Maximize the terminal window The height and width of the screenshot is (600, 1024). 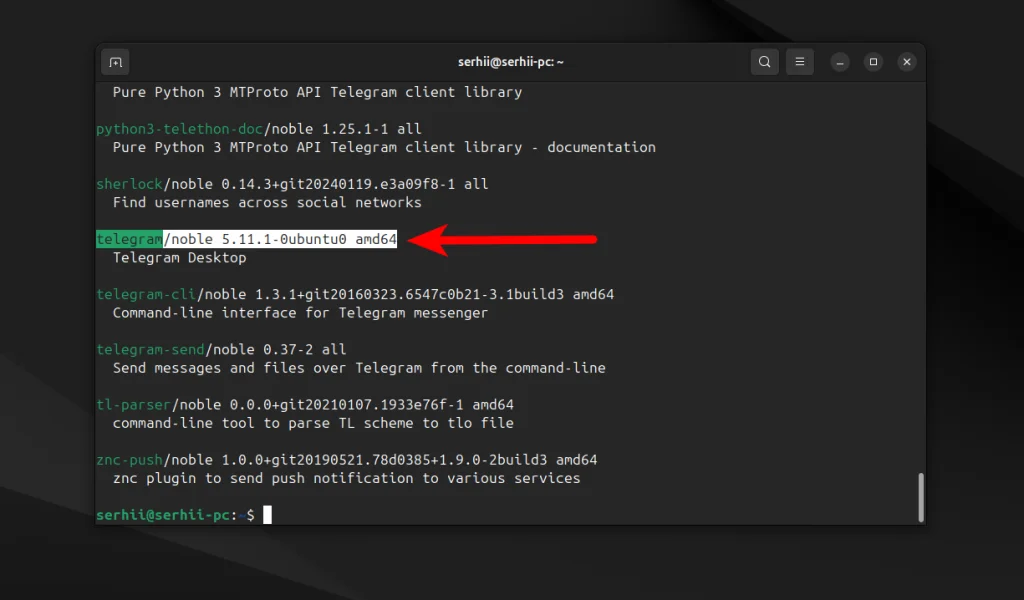[x=873, y=62]
